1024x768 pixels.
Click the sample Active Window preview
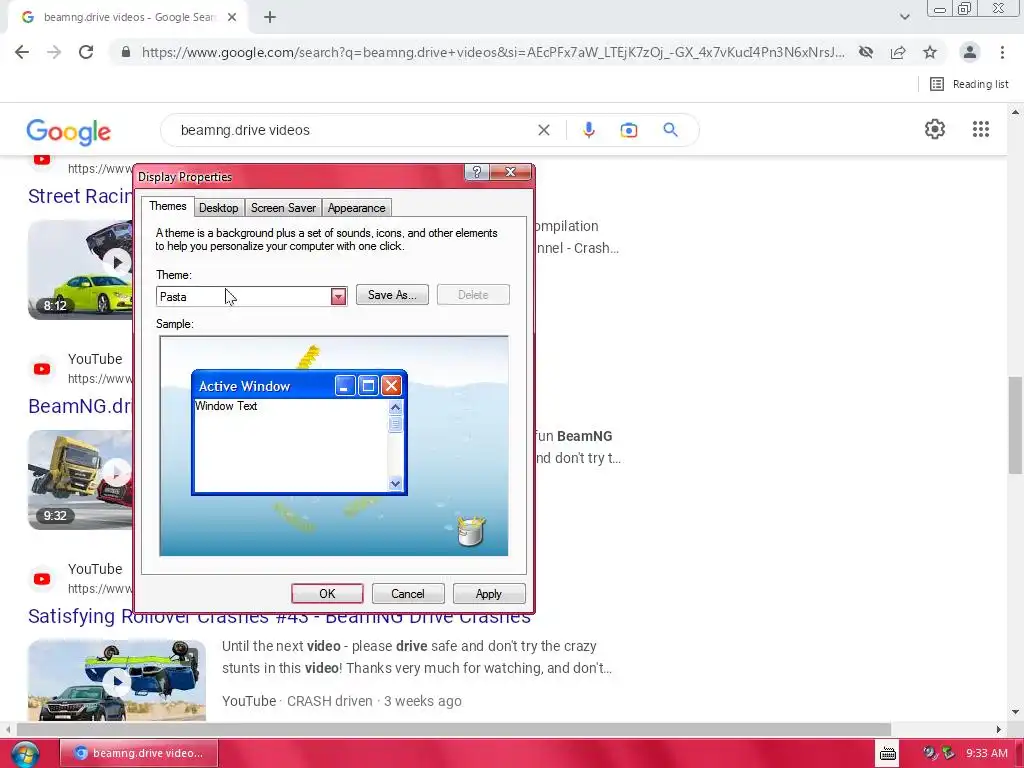click(299, 432)
